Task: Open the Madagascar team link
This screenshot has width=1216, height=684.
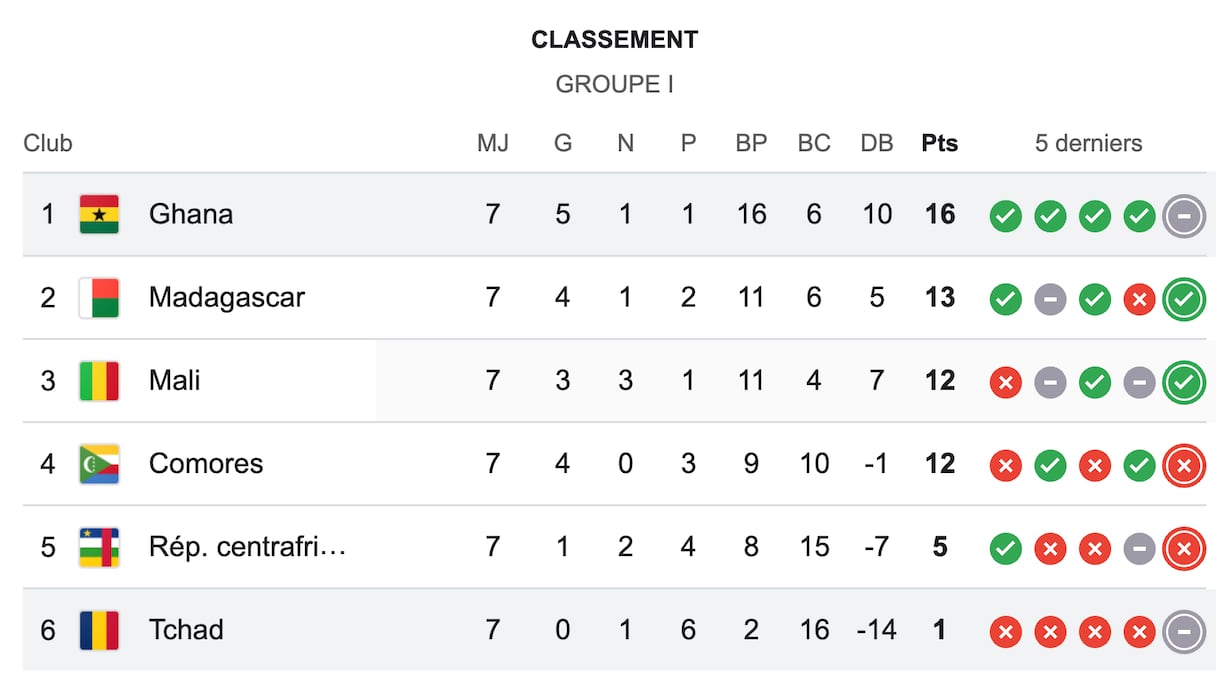Action: pos(226,297)
